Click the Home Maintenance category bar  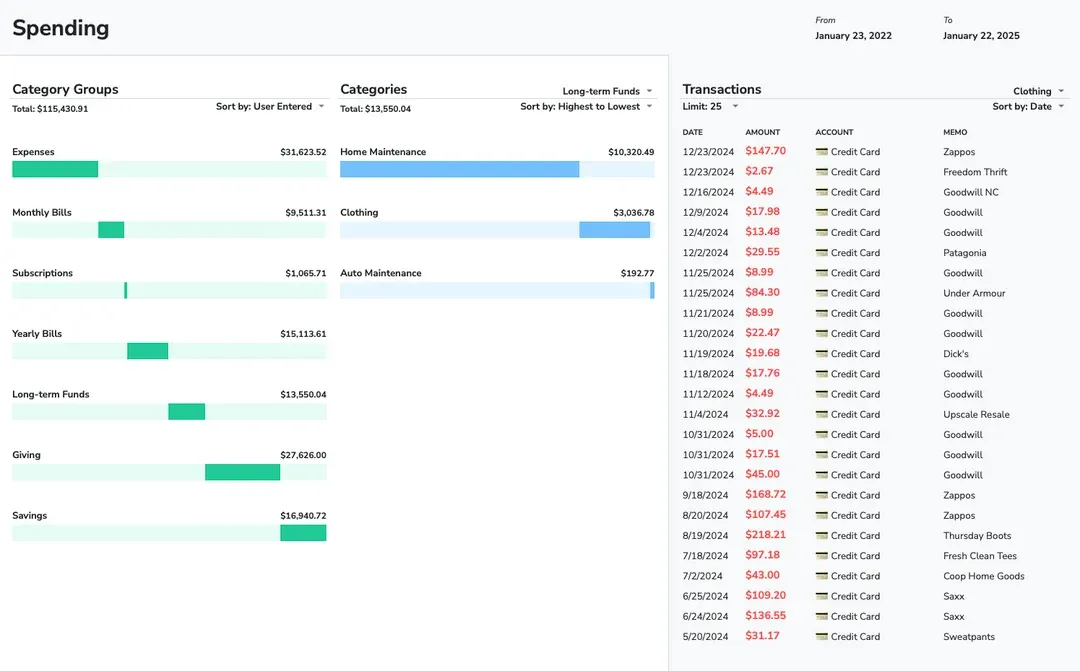tap(459, 169)
